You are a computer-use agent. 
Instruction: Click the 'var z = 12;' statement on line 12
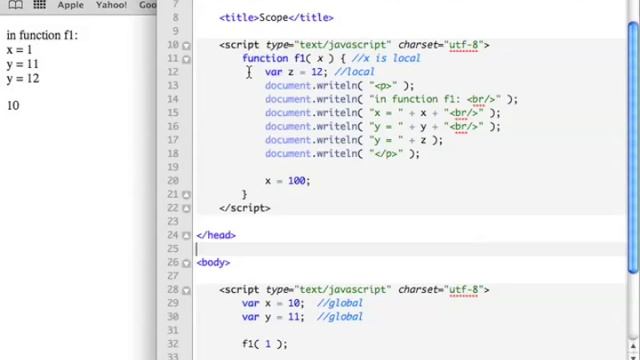[x=296, y=72]
